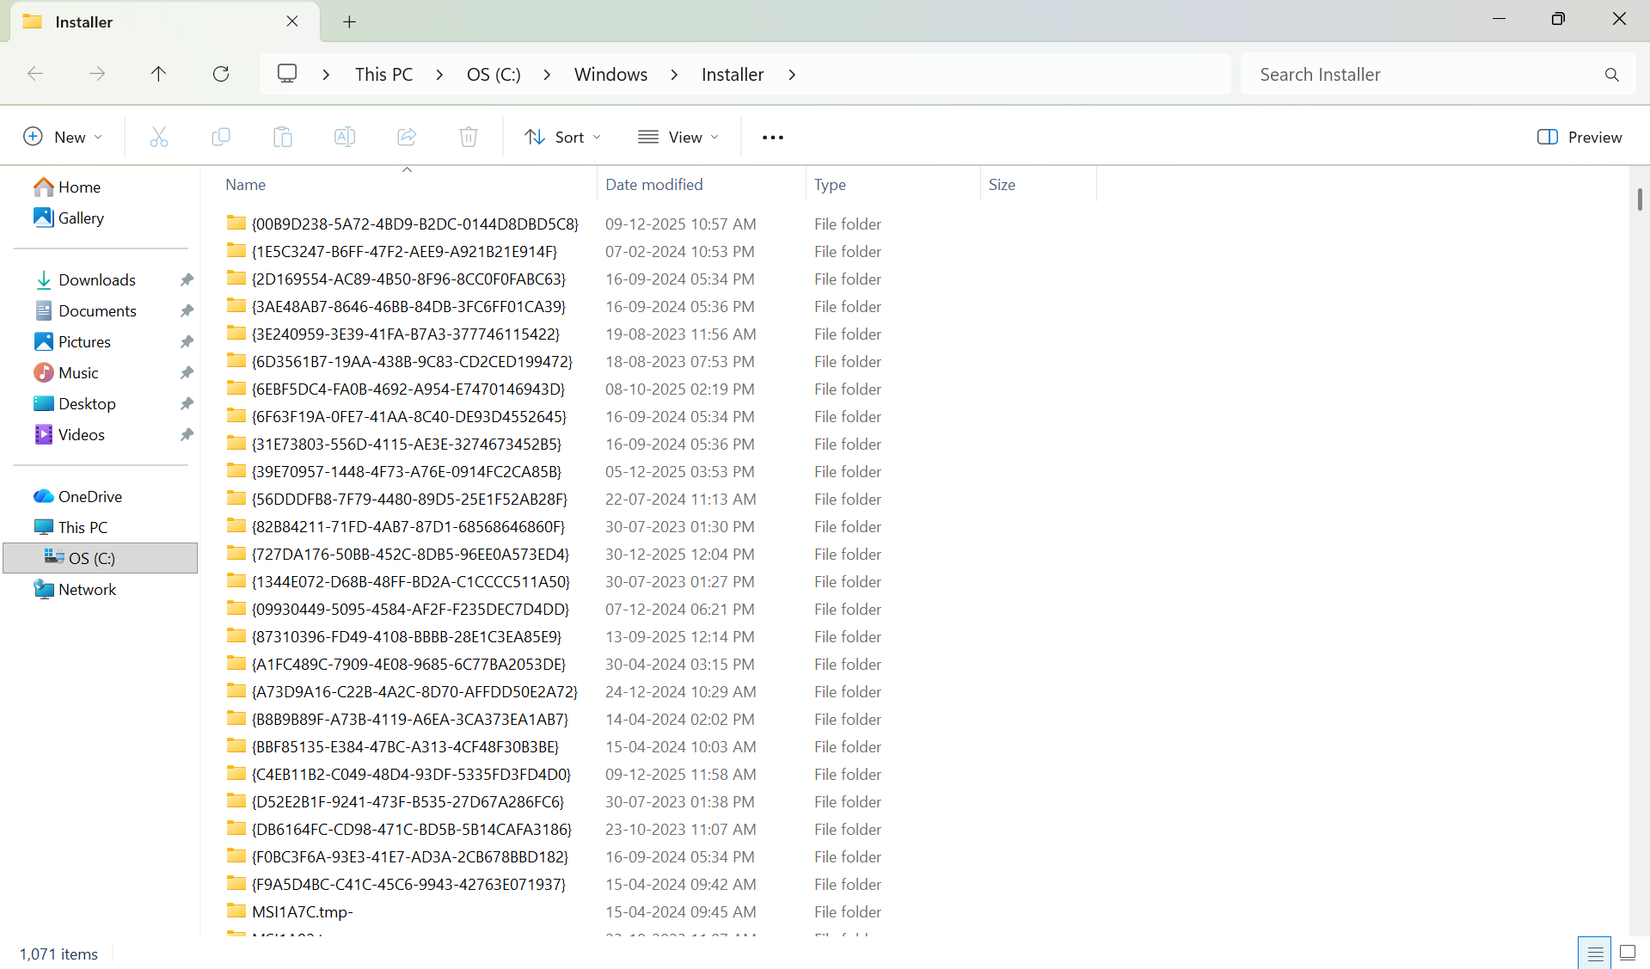Open the Sort dropdown menu
Viewport: 1650px width, 969px height.
tap(563, 137)
